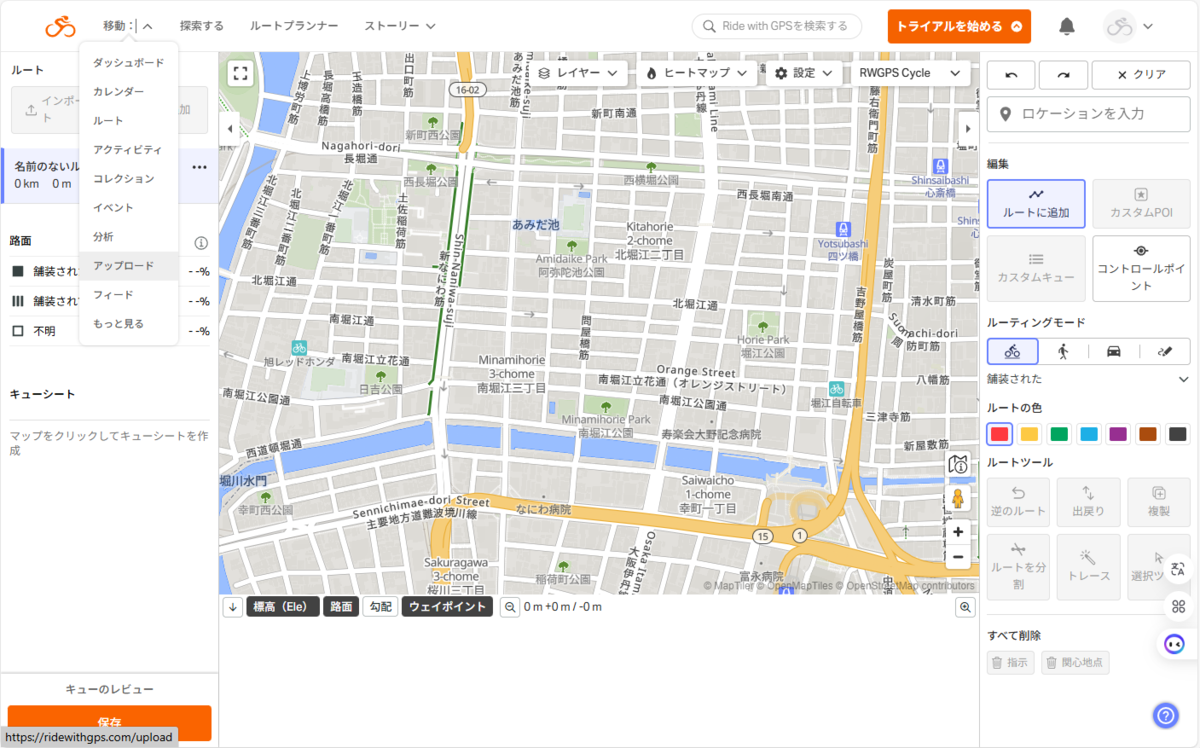Pick the purple route color
Image resolution: width=1200 pixels, height=748 pixels.
coord(1118,434)
